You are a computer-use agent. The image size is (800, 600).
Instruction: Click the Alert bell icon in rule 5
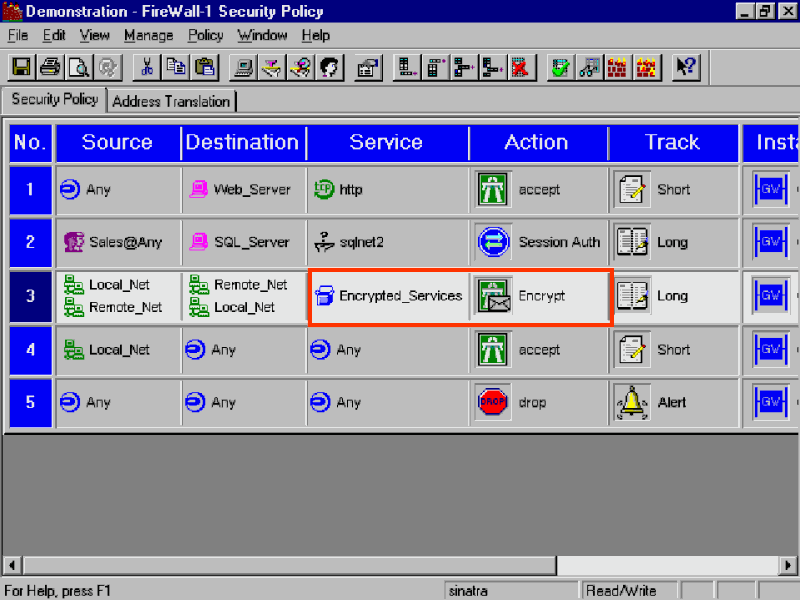pos(631,402)
